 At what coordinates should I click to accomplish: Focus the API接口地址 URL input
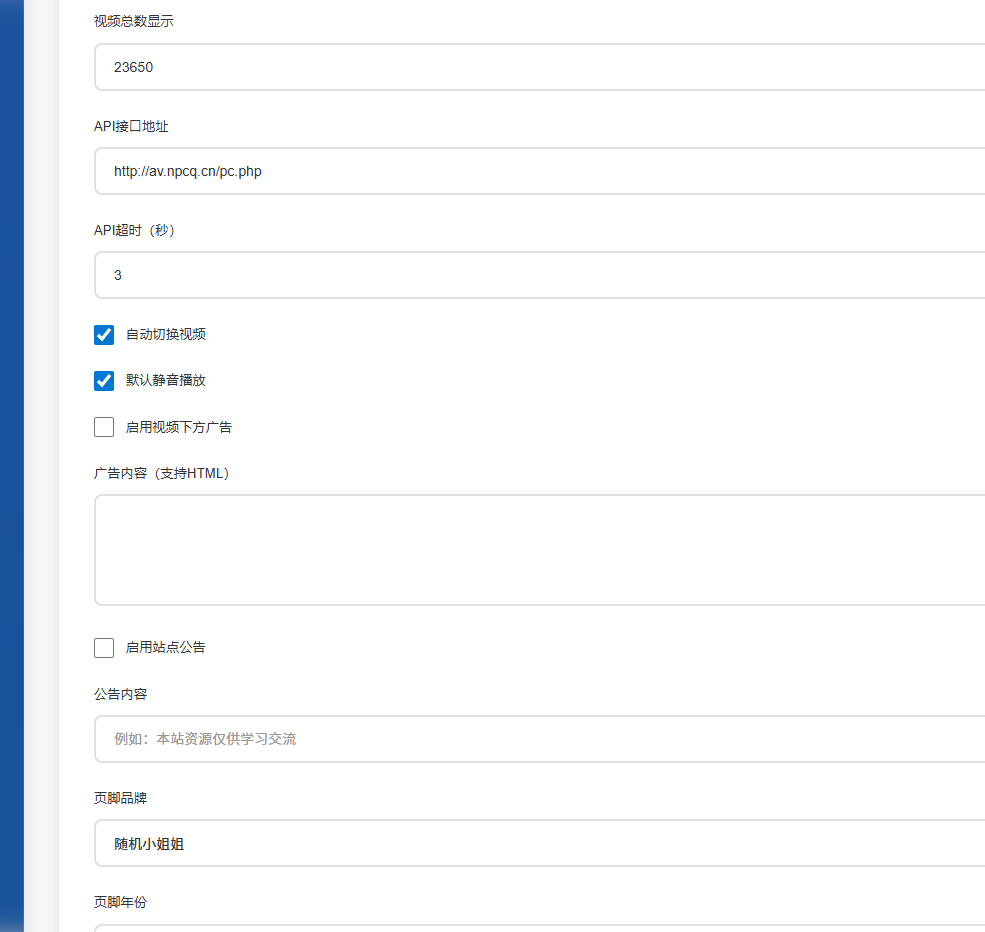pyautogui.click(x=540, y=171)
